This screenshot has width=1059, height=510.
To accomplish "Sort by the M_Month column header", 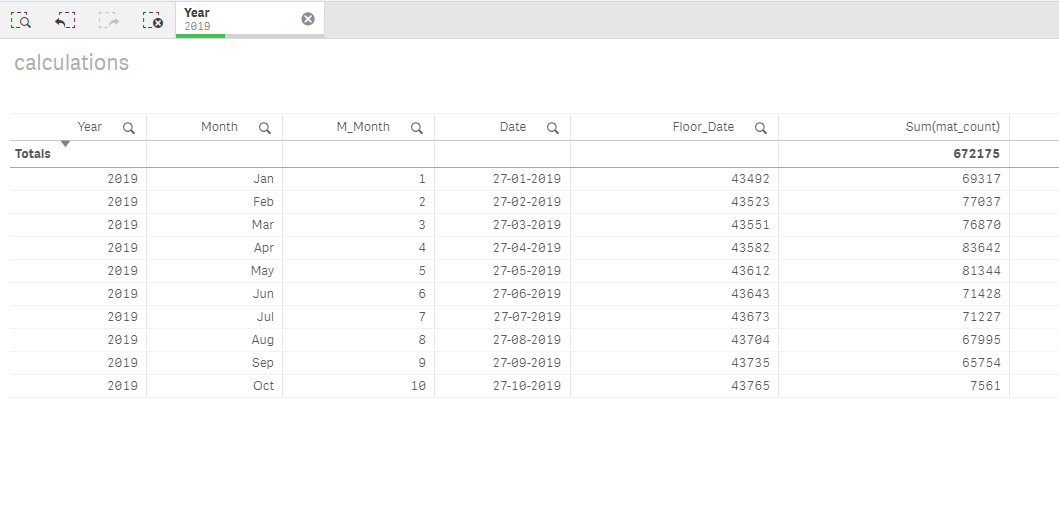I will pos(363,127).
